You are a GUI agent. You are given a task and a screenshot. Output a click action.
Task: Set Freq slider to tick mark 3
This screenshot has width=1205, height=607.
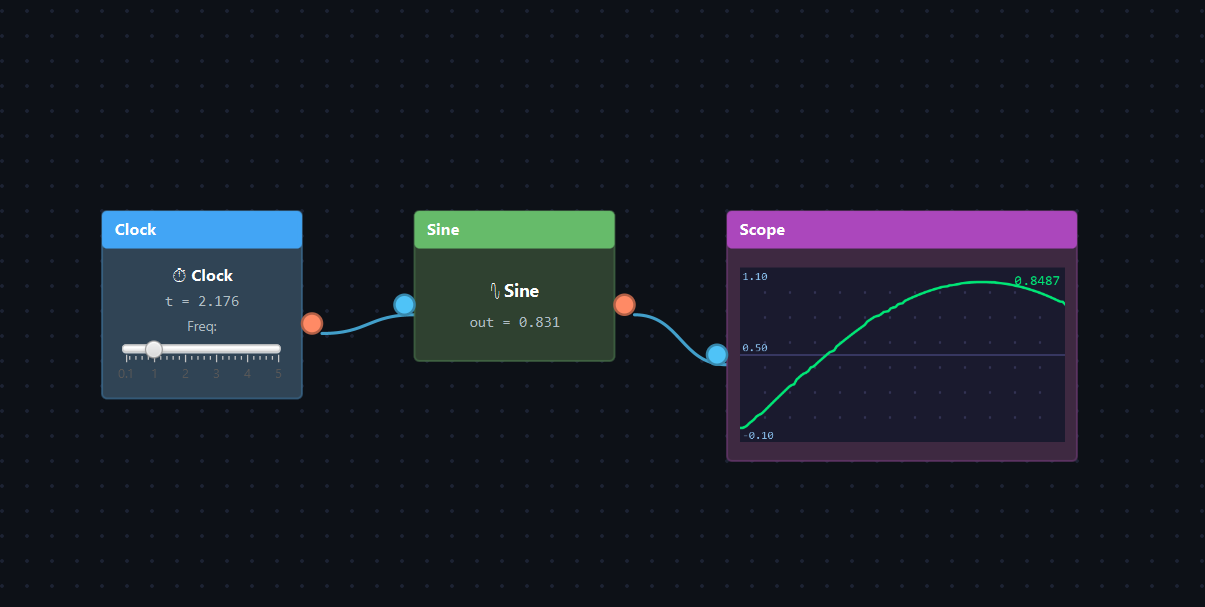click(x=216, y=349)
